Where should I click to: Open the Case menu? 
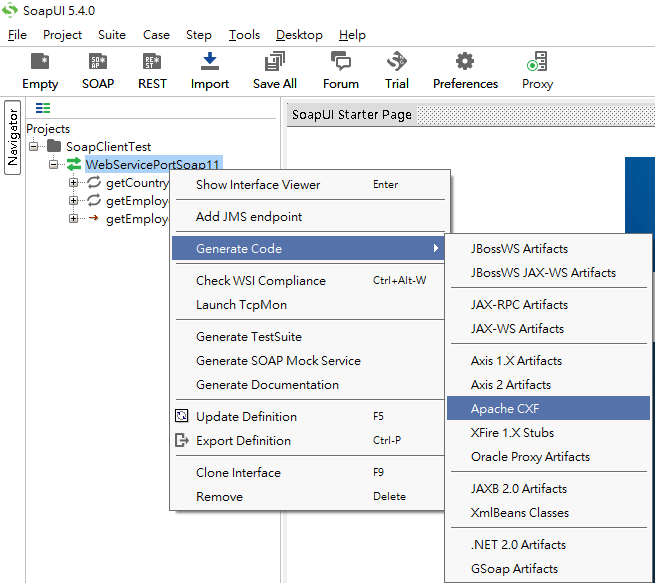(x=156, y=35)
